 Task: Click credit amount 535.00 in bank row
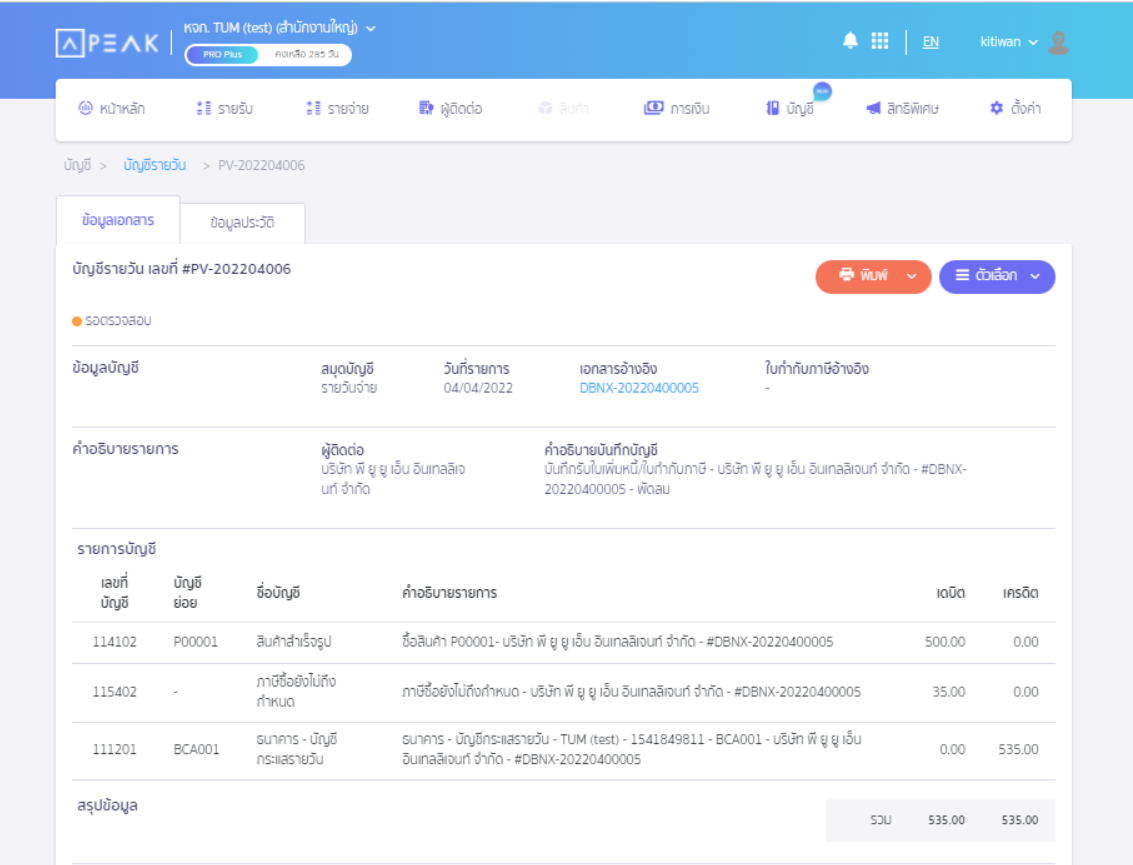(1019, 749)
